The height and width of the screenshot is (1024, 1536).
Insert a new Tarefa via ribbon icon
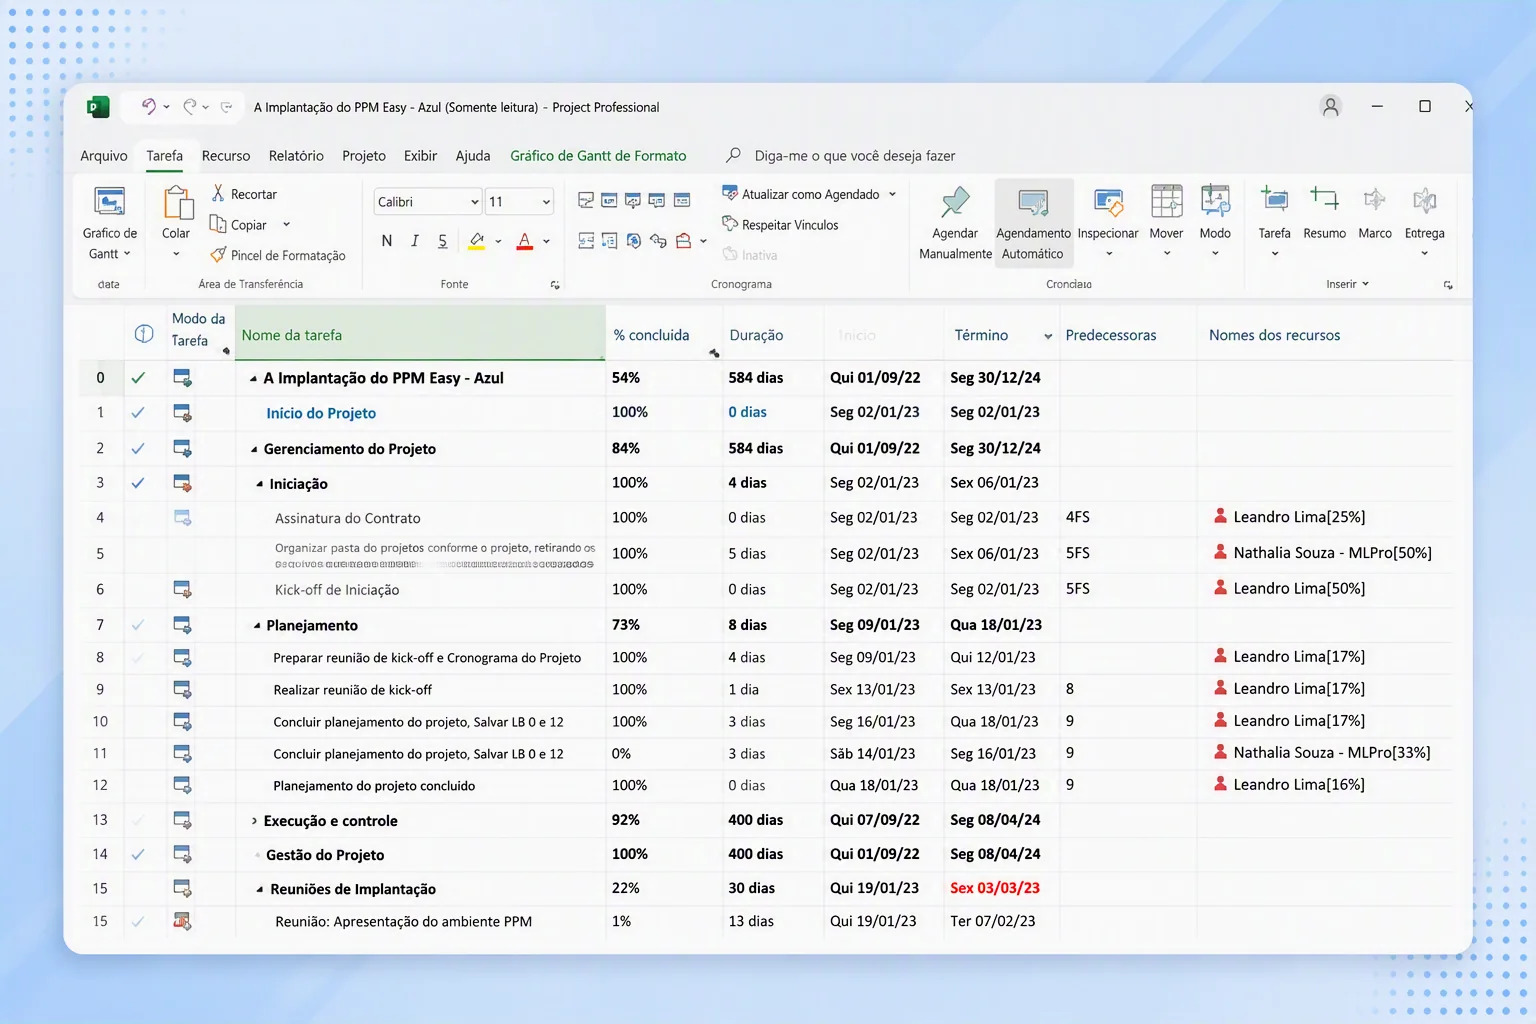[1274, 199]
